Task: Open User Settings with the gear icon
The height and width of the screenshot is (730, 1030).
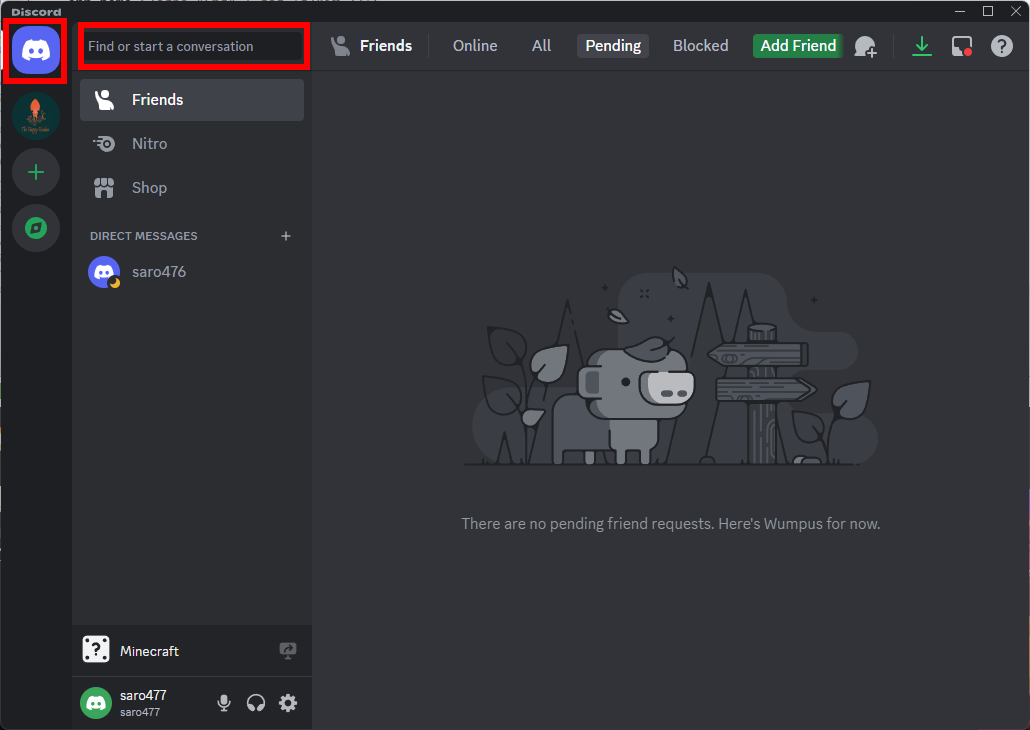Action: [x=288, y=703]
